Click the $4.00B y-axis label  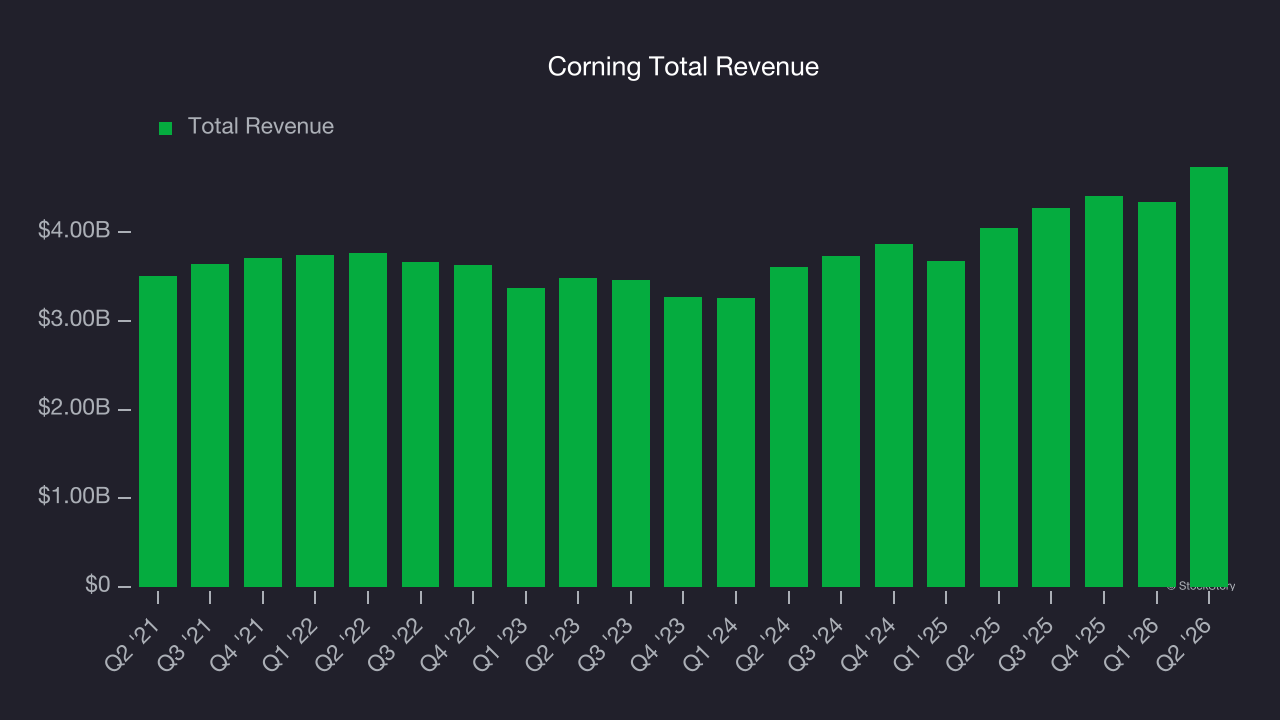point(74,231)
